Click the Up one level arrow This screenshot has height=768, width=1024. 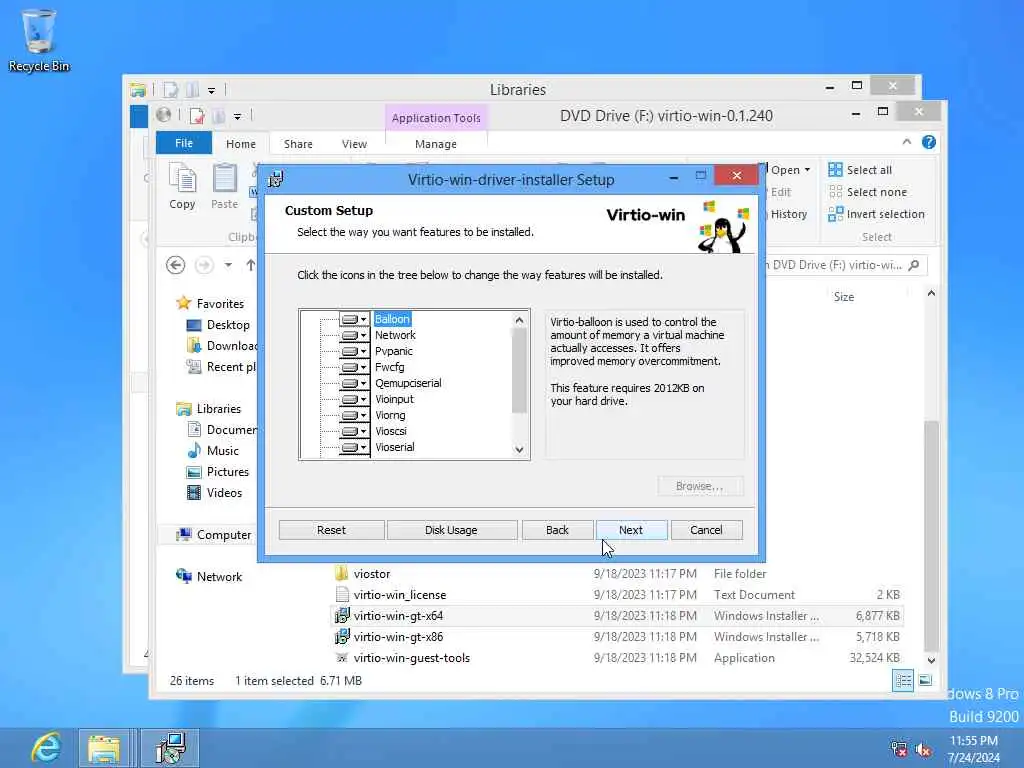tap(251, 265)
